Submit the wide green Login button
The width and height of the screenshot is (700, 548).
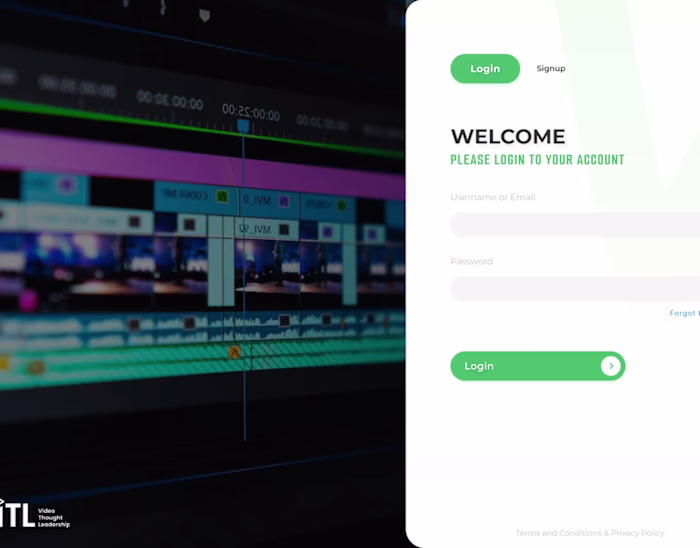[x=538, y=366]
